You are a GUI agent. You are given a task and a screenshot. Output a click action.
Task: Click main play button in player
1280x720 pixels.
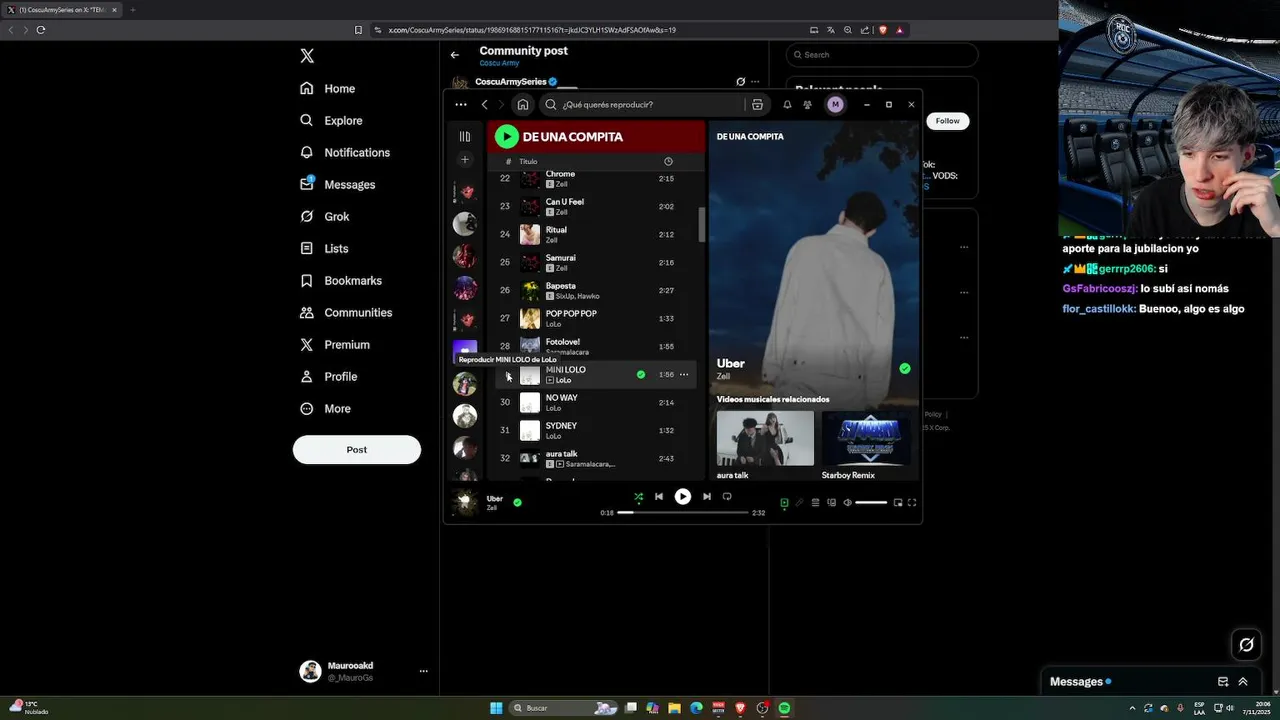click(x=682, y=496)
